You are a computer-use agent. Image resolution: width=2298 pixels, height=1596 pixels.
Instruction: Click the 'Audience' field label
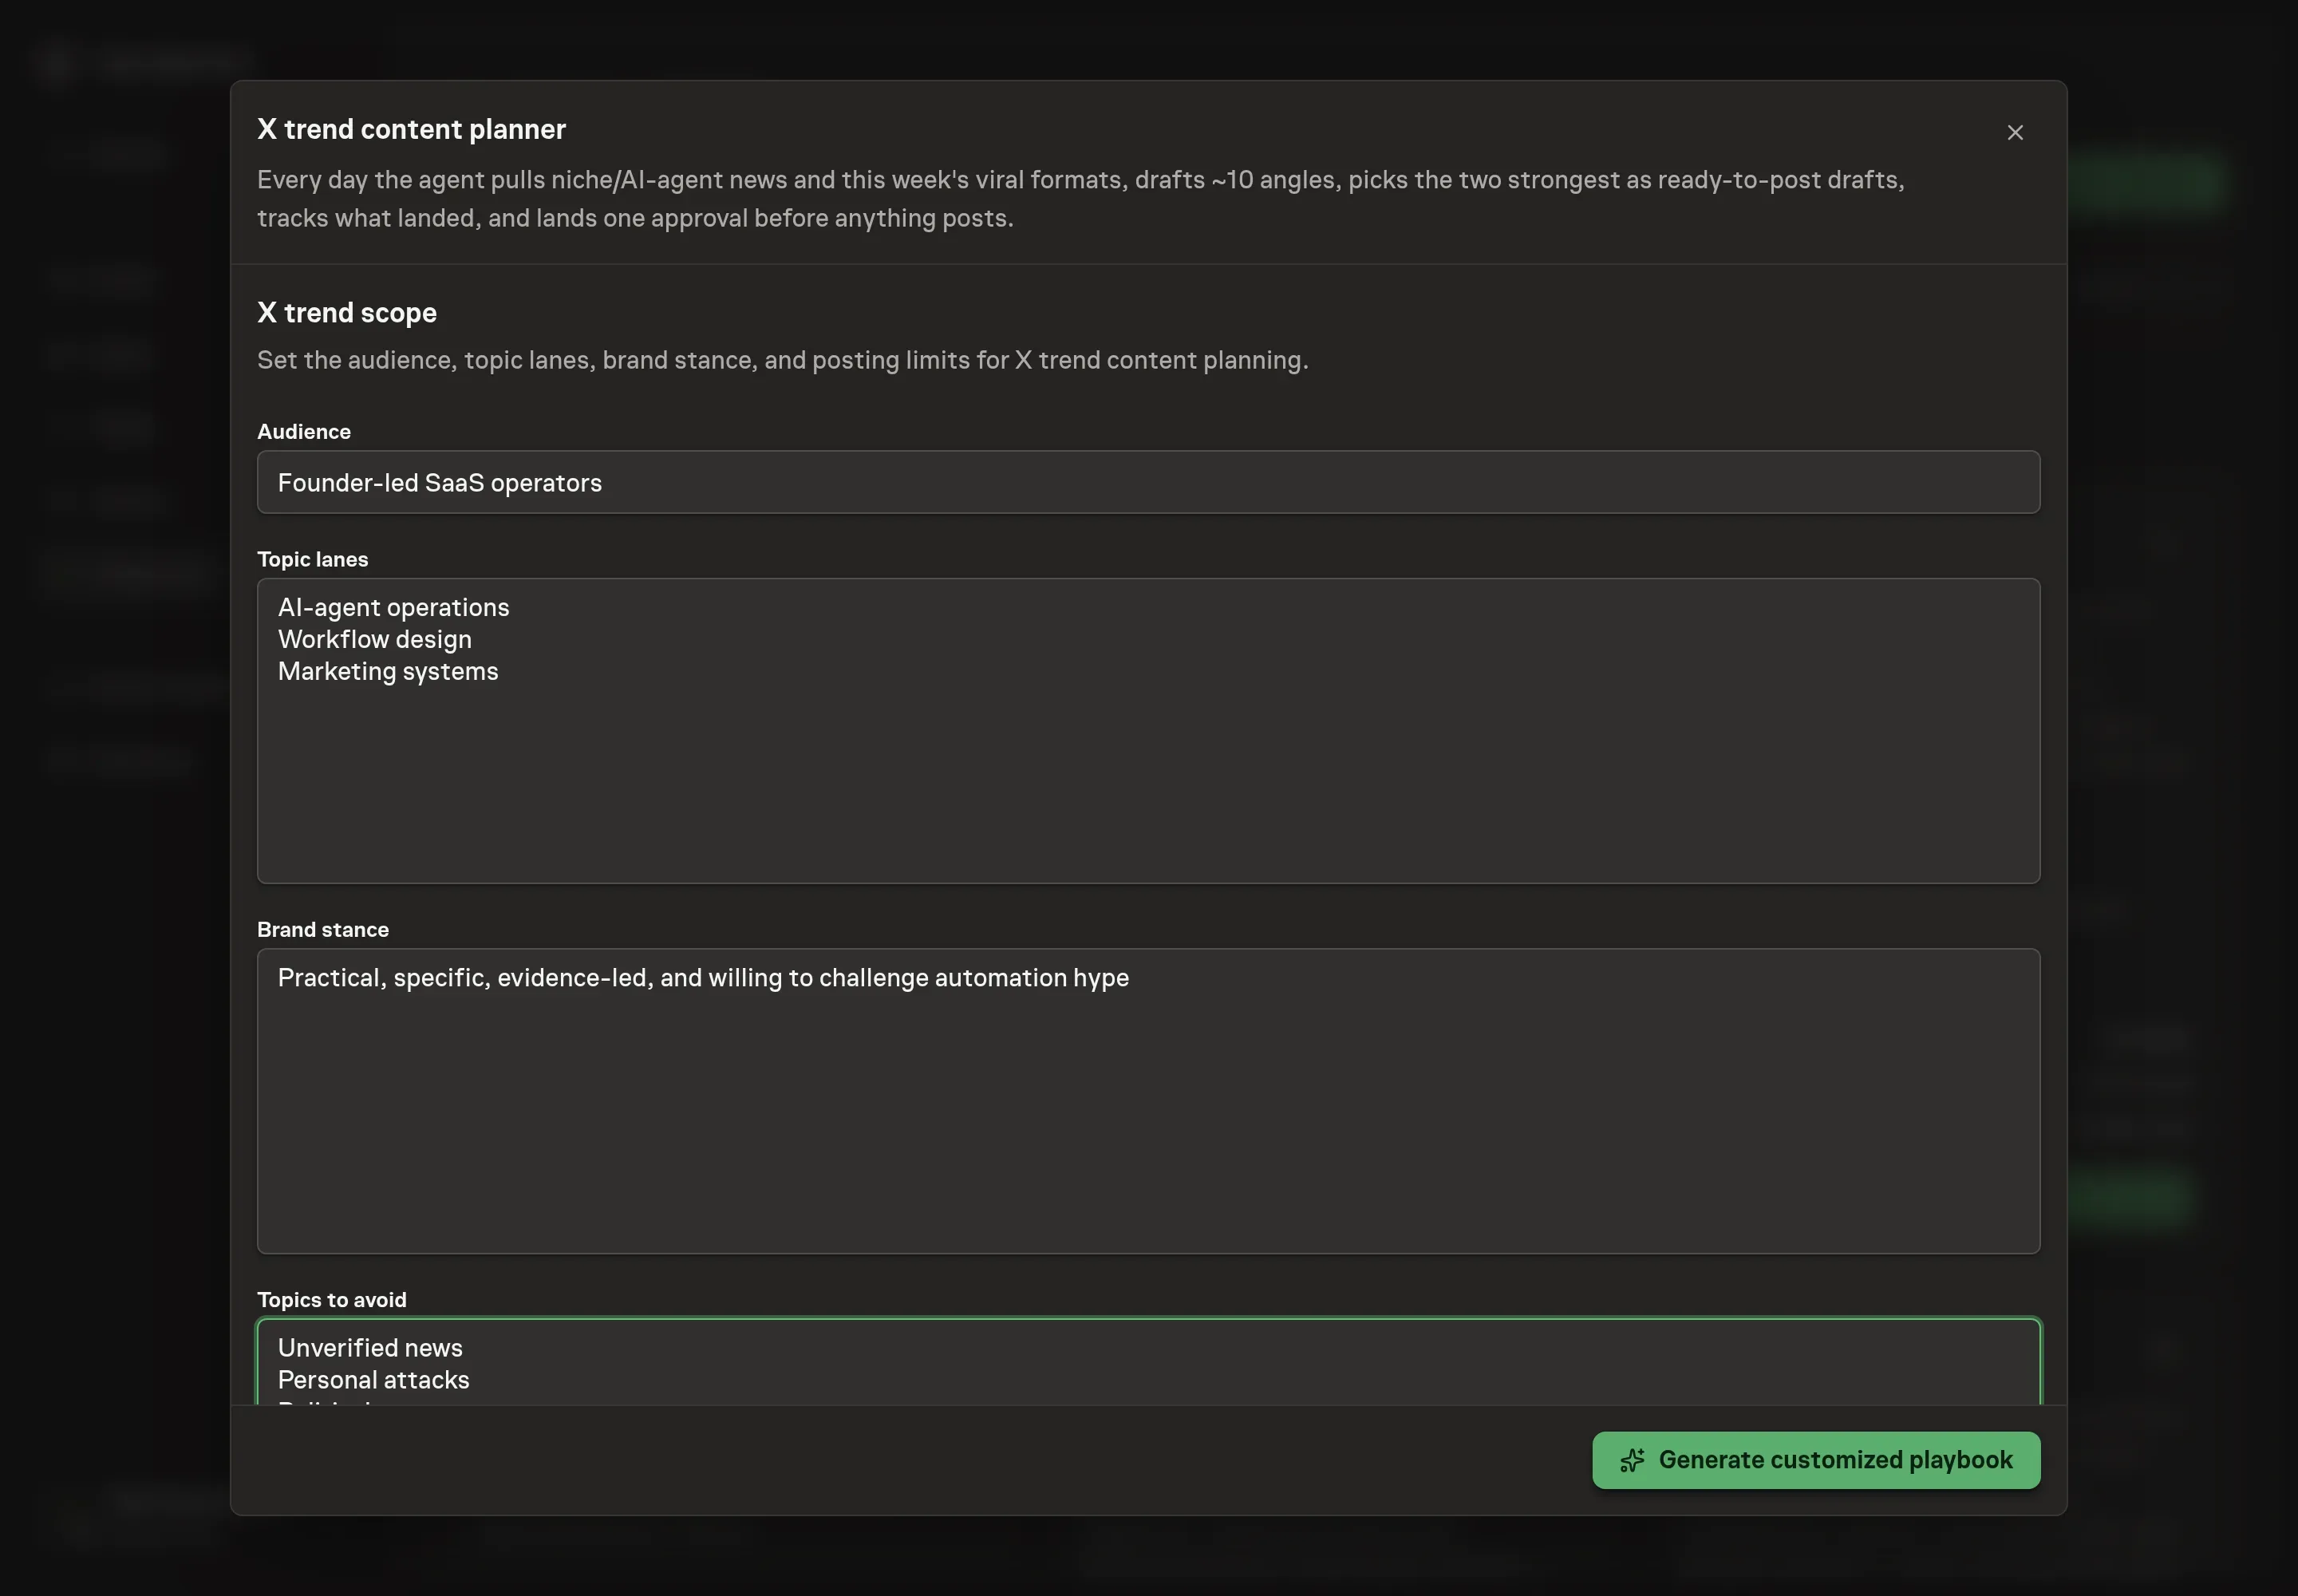coord(304,432)
